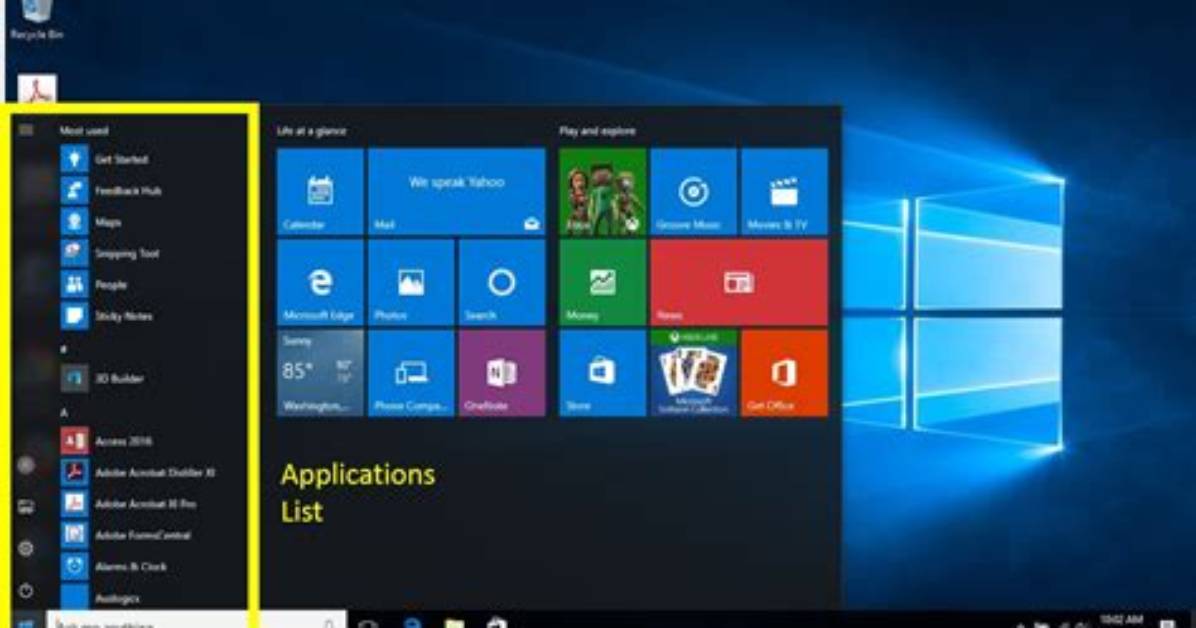Open Adobe Acrobat XI Pro icon
This screenshot has width=1196, height=628.
click(75, 504)
